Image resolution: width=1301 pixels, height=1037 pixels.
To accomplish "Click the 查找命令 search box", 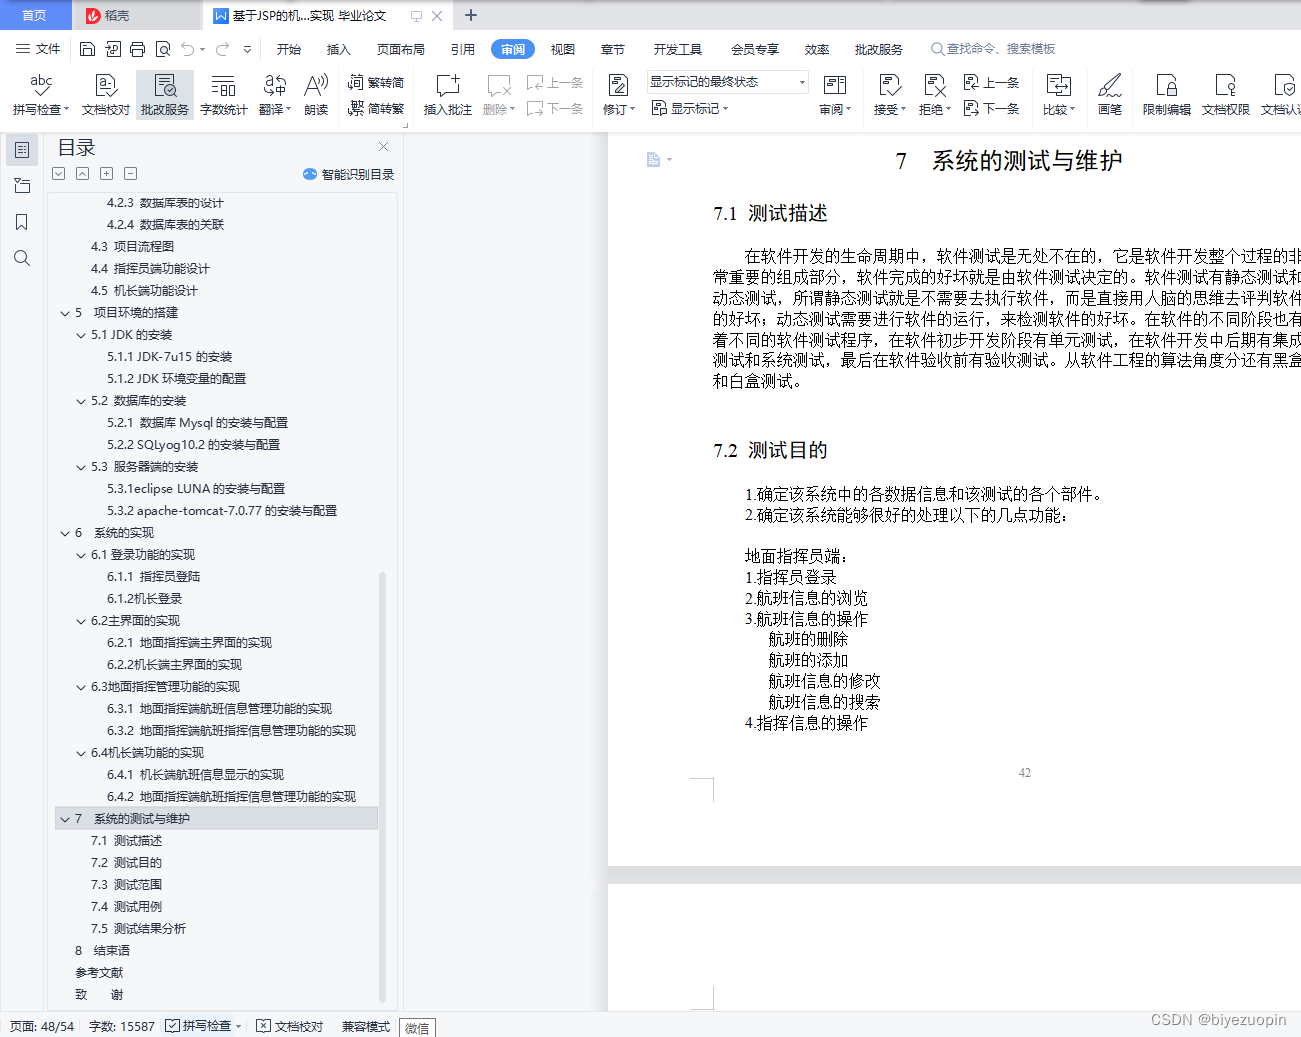I will 993,49.
